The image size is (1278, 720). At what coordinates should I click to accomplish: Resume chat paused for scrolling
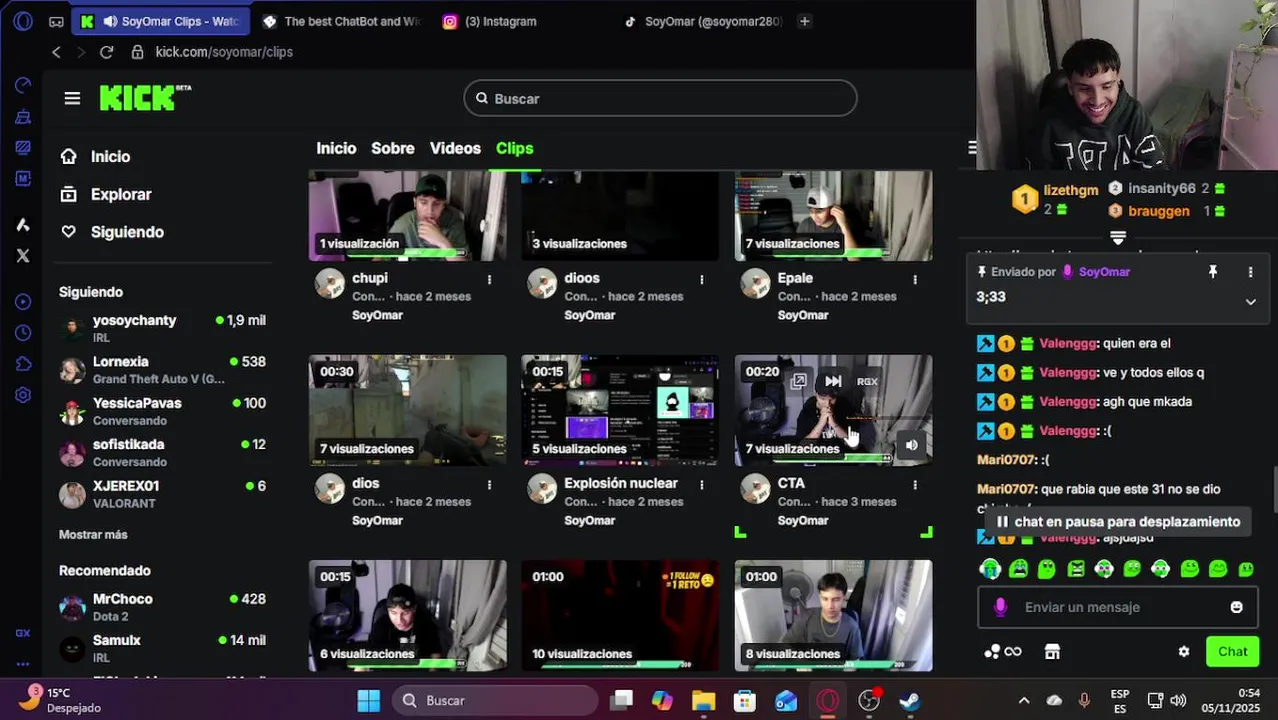pos(1118,522)
